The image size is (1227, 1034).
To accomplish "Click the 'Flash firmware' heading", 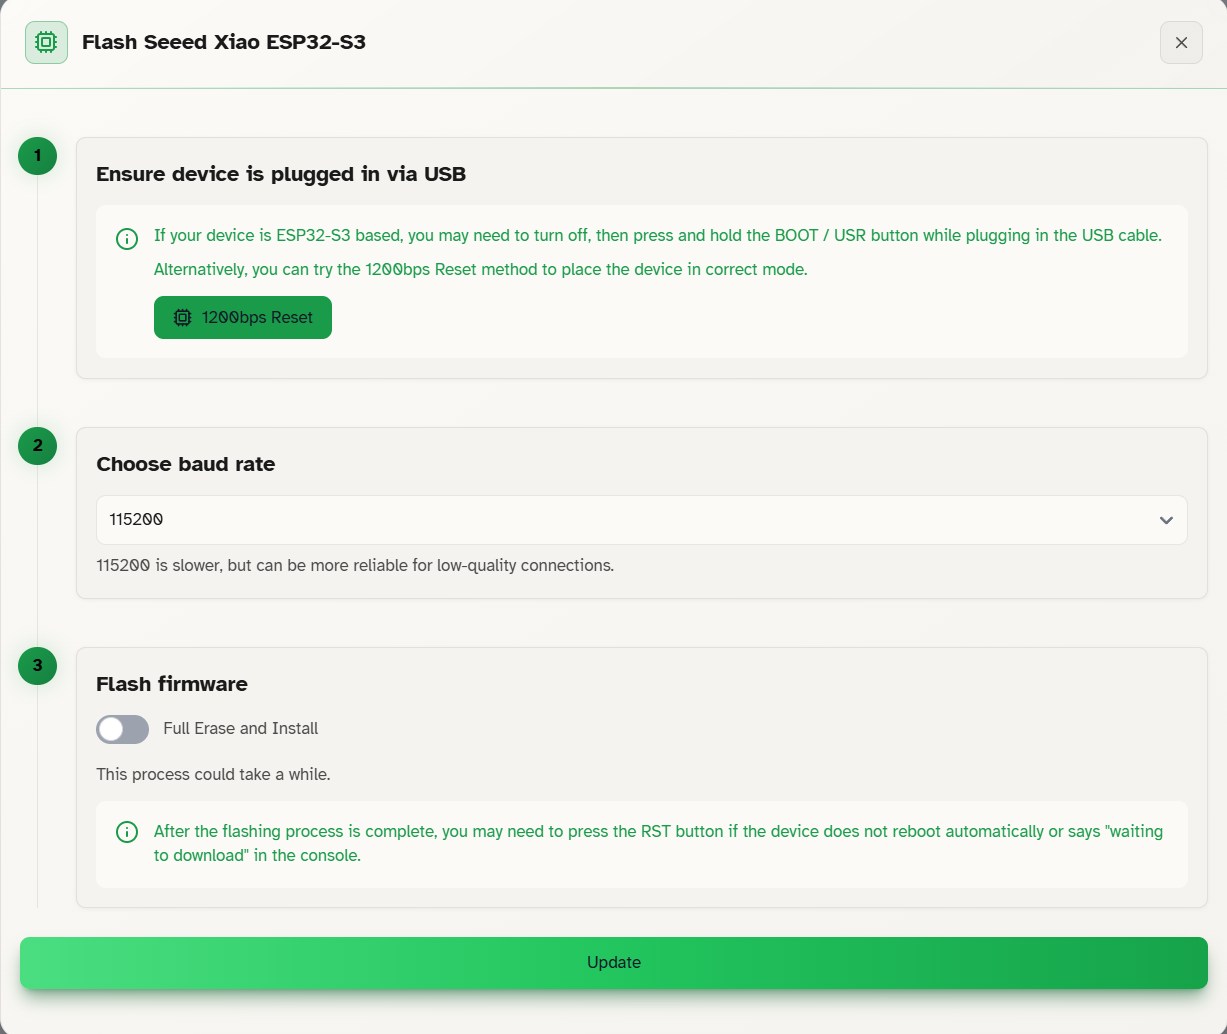I will [x=172, y=684].
